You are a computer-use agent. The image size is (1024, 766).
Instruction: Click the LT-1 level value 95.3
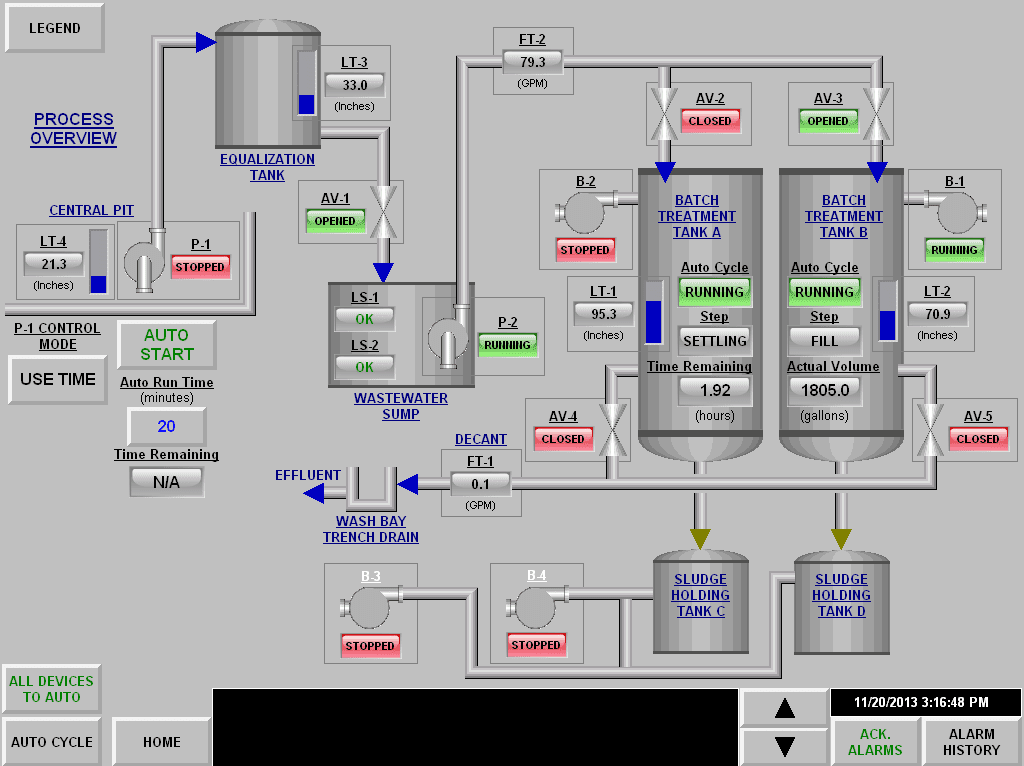(x=603, y=314)
